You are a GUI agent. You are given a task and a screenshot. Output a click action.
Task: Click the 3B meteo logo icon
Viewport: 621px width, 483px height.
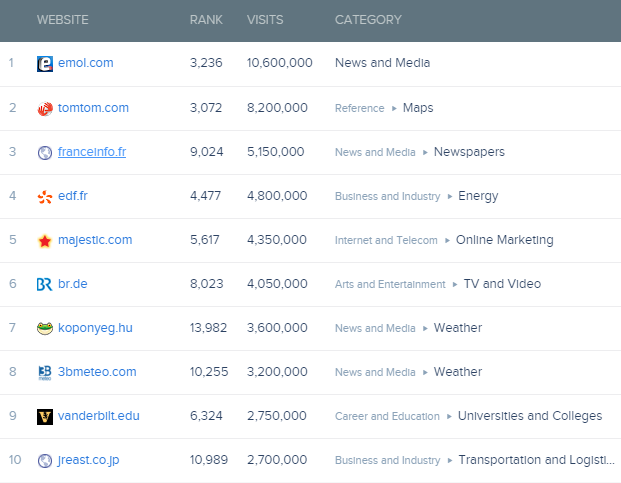[x=45, y=373]
